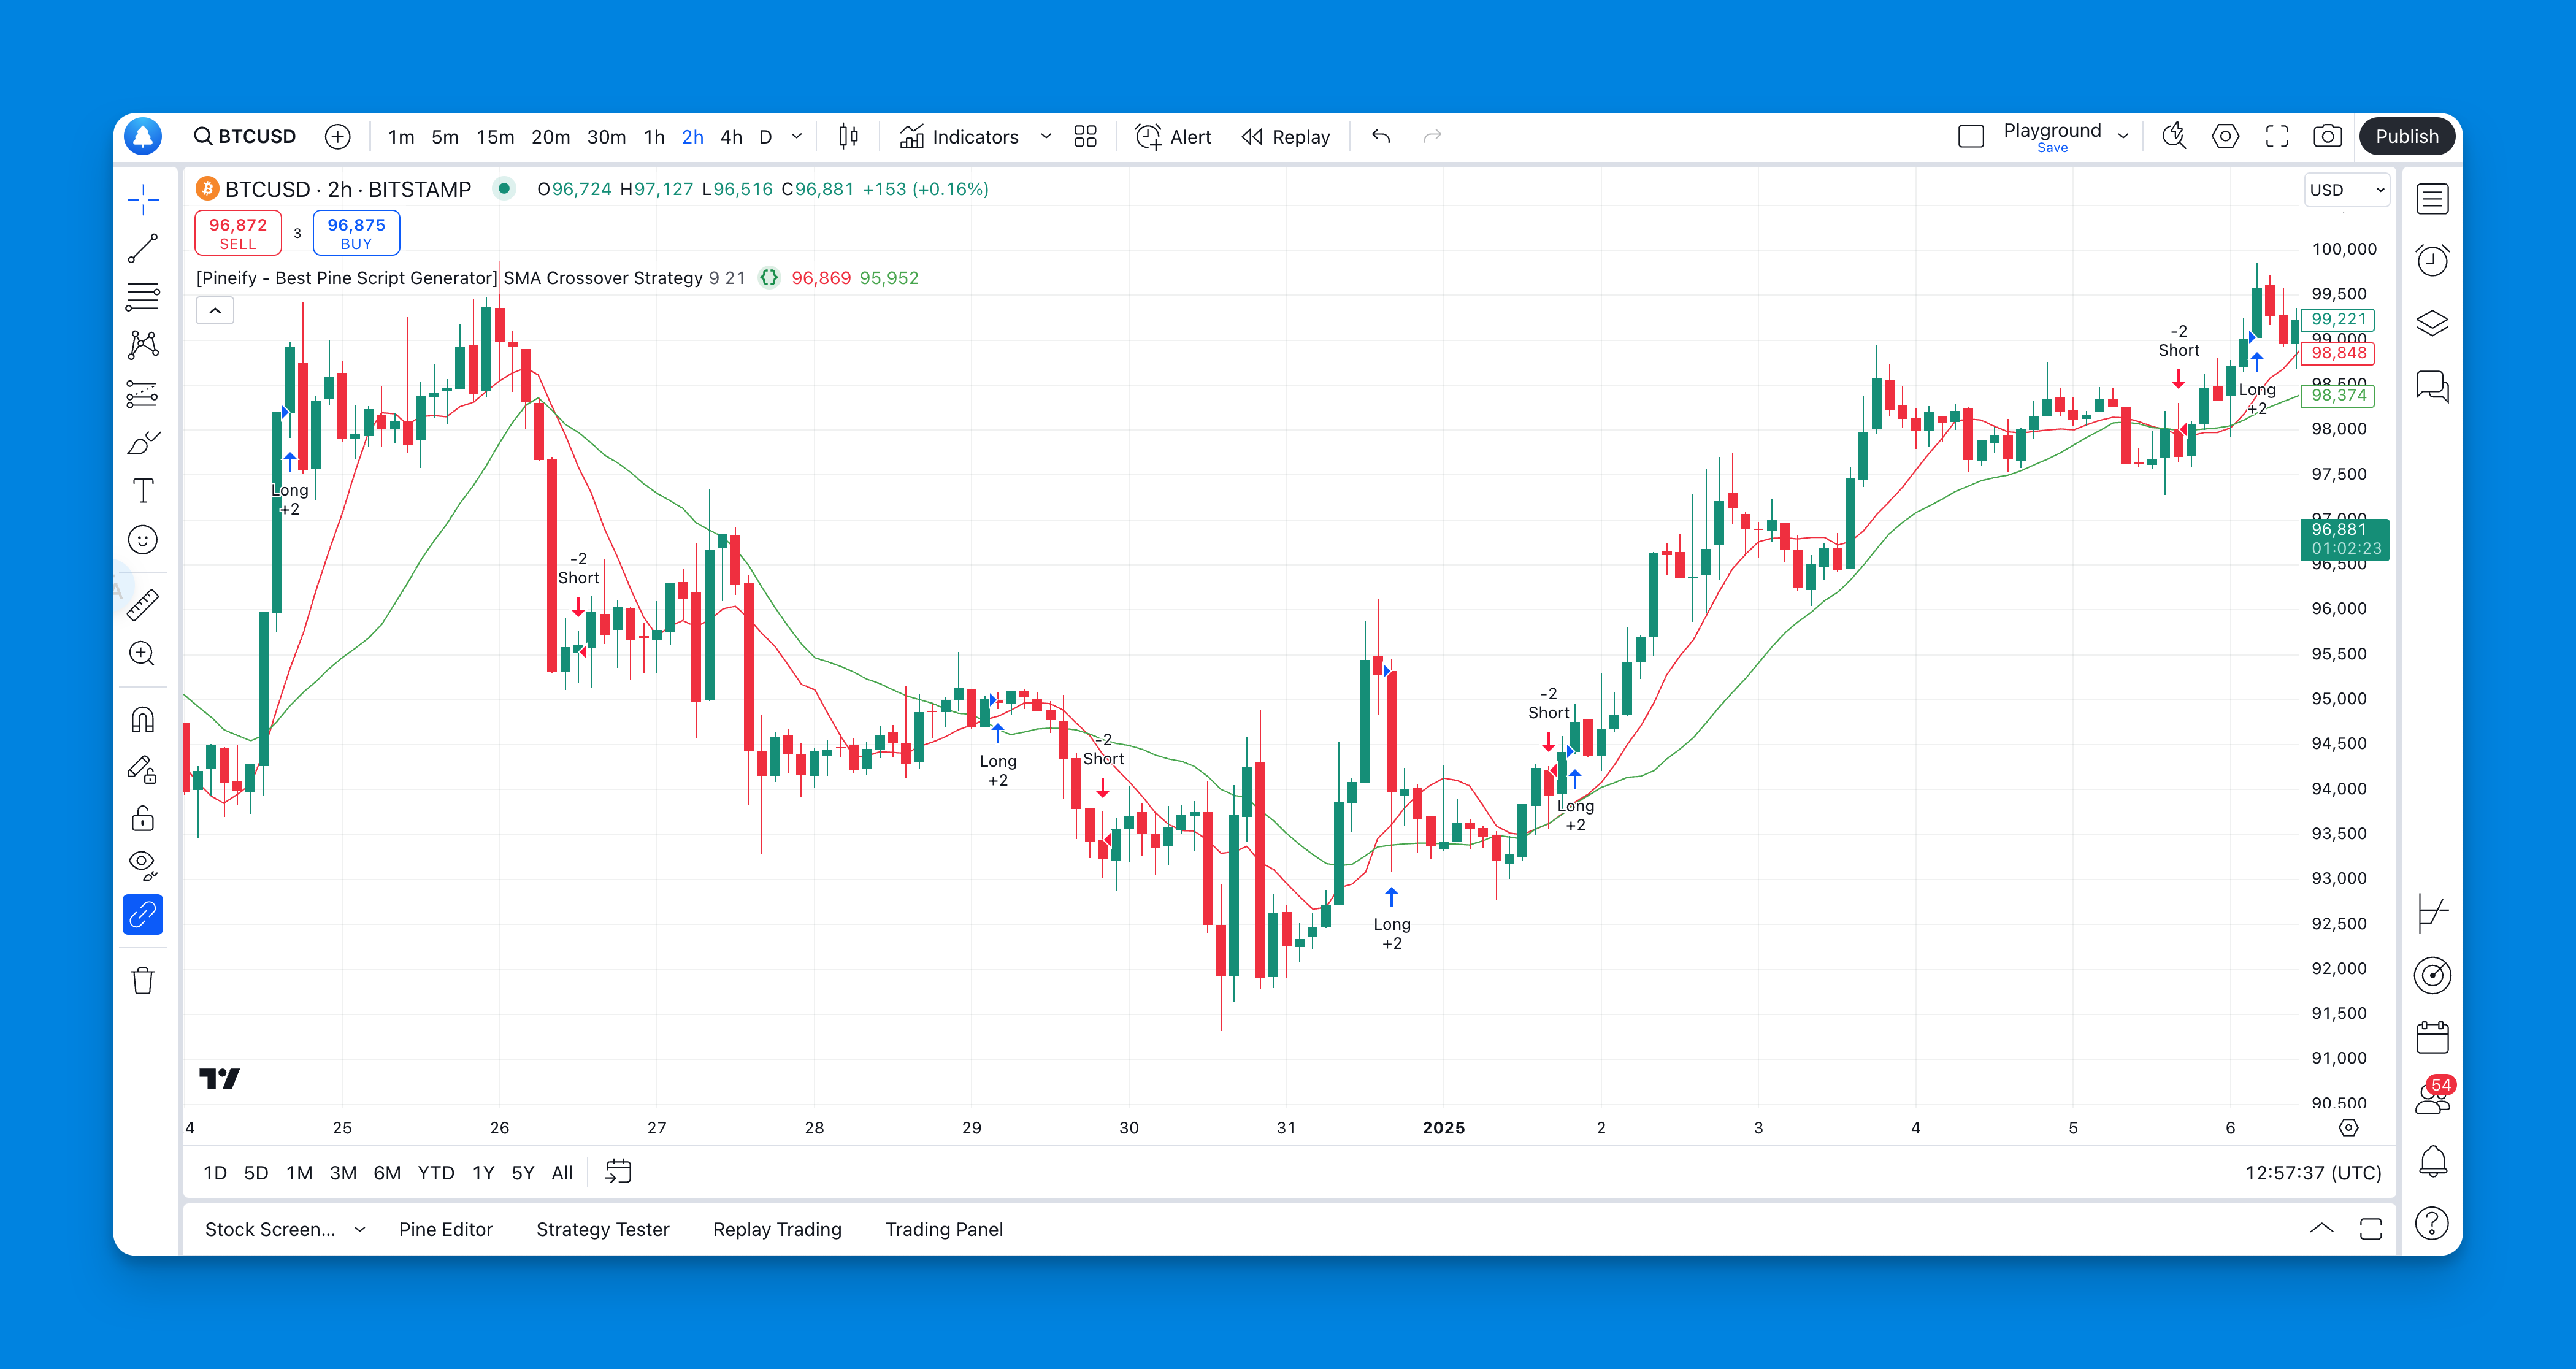
Task: Open the USD currency dropdown
Action: coord(2346,190)
